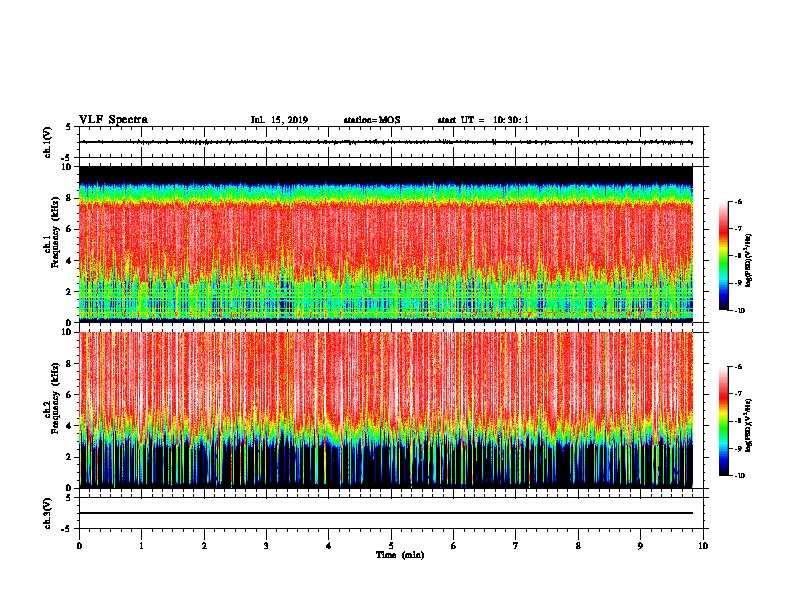Viewport: 792px width, 612px height.
Task: Click ch.1 spectrogram frequency tick '4'
Action: pos(70,261)
